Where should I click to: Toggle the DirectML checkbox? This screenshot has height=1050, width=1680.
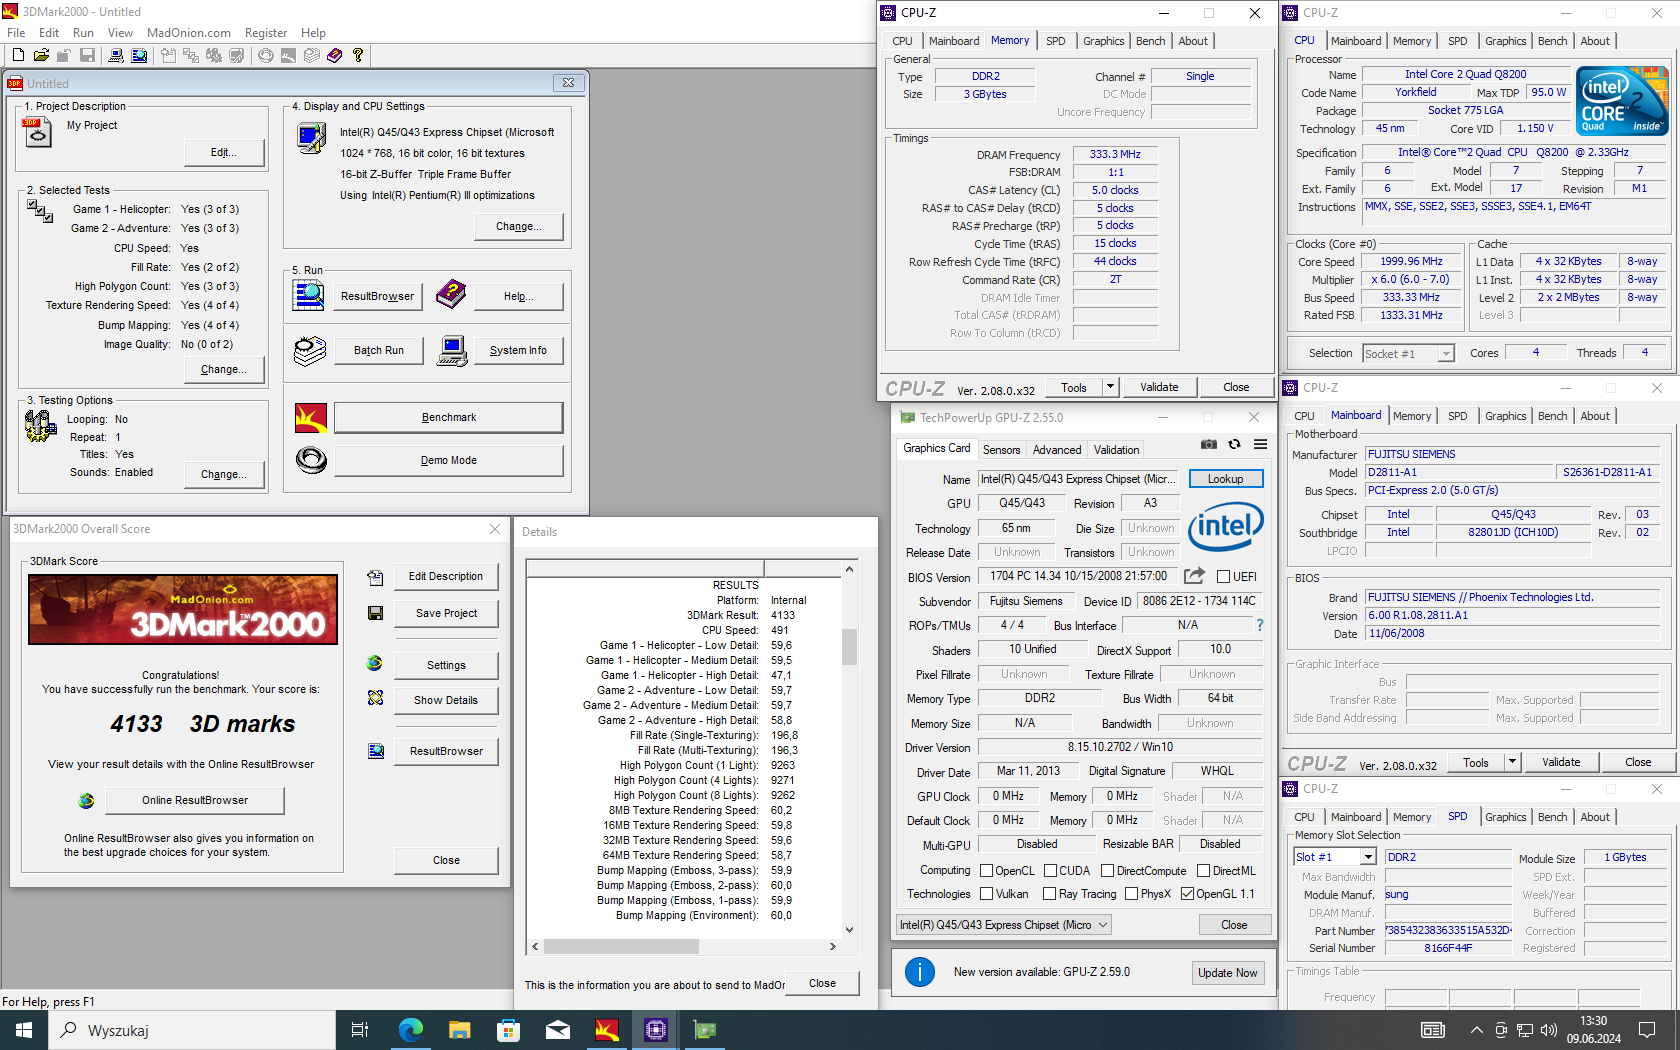click(1204, 871)
